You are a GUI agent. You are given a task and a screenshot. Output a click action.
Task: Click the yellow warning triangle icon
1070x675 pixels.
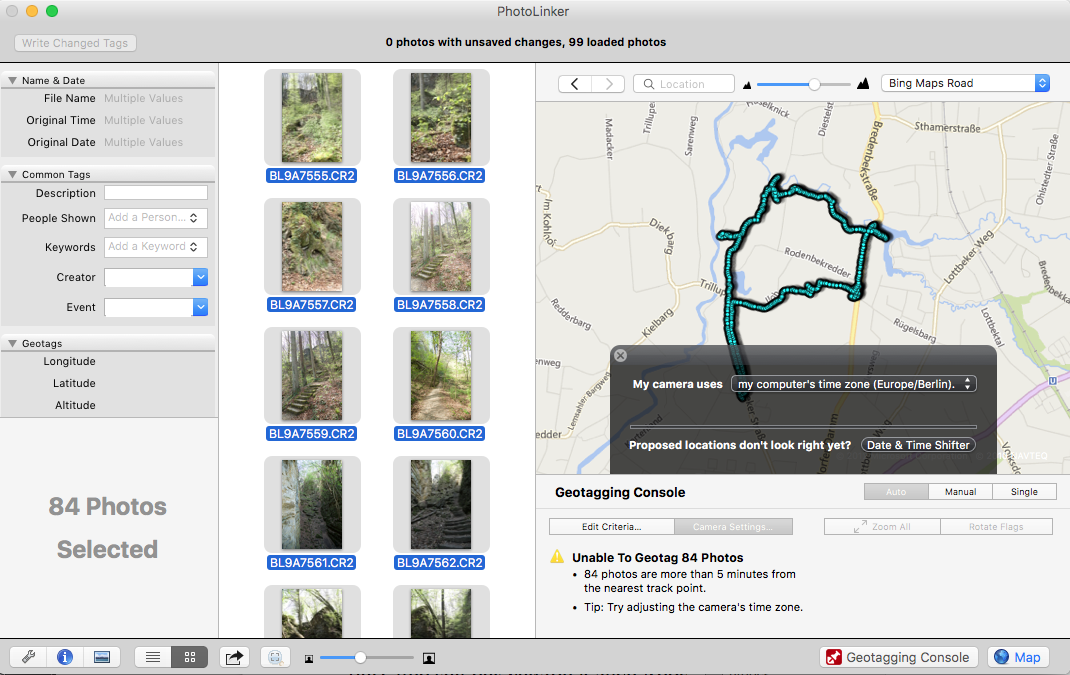[x=558, y=556]
